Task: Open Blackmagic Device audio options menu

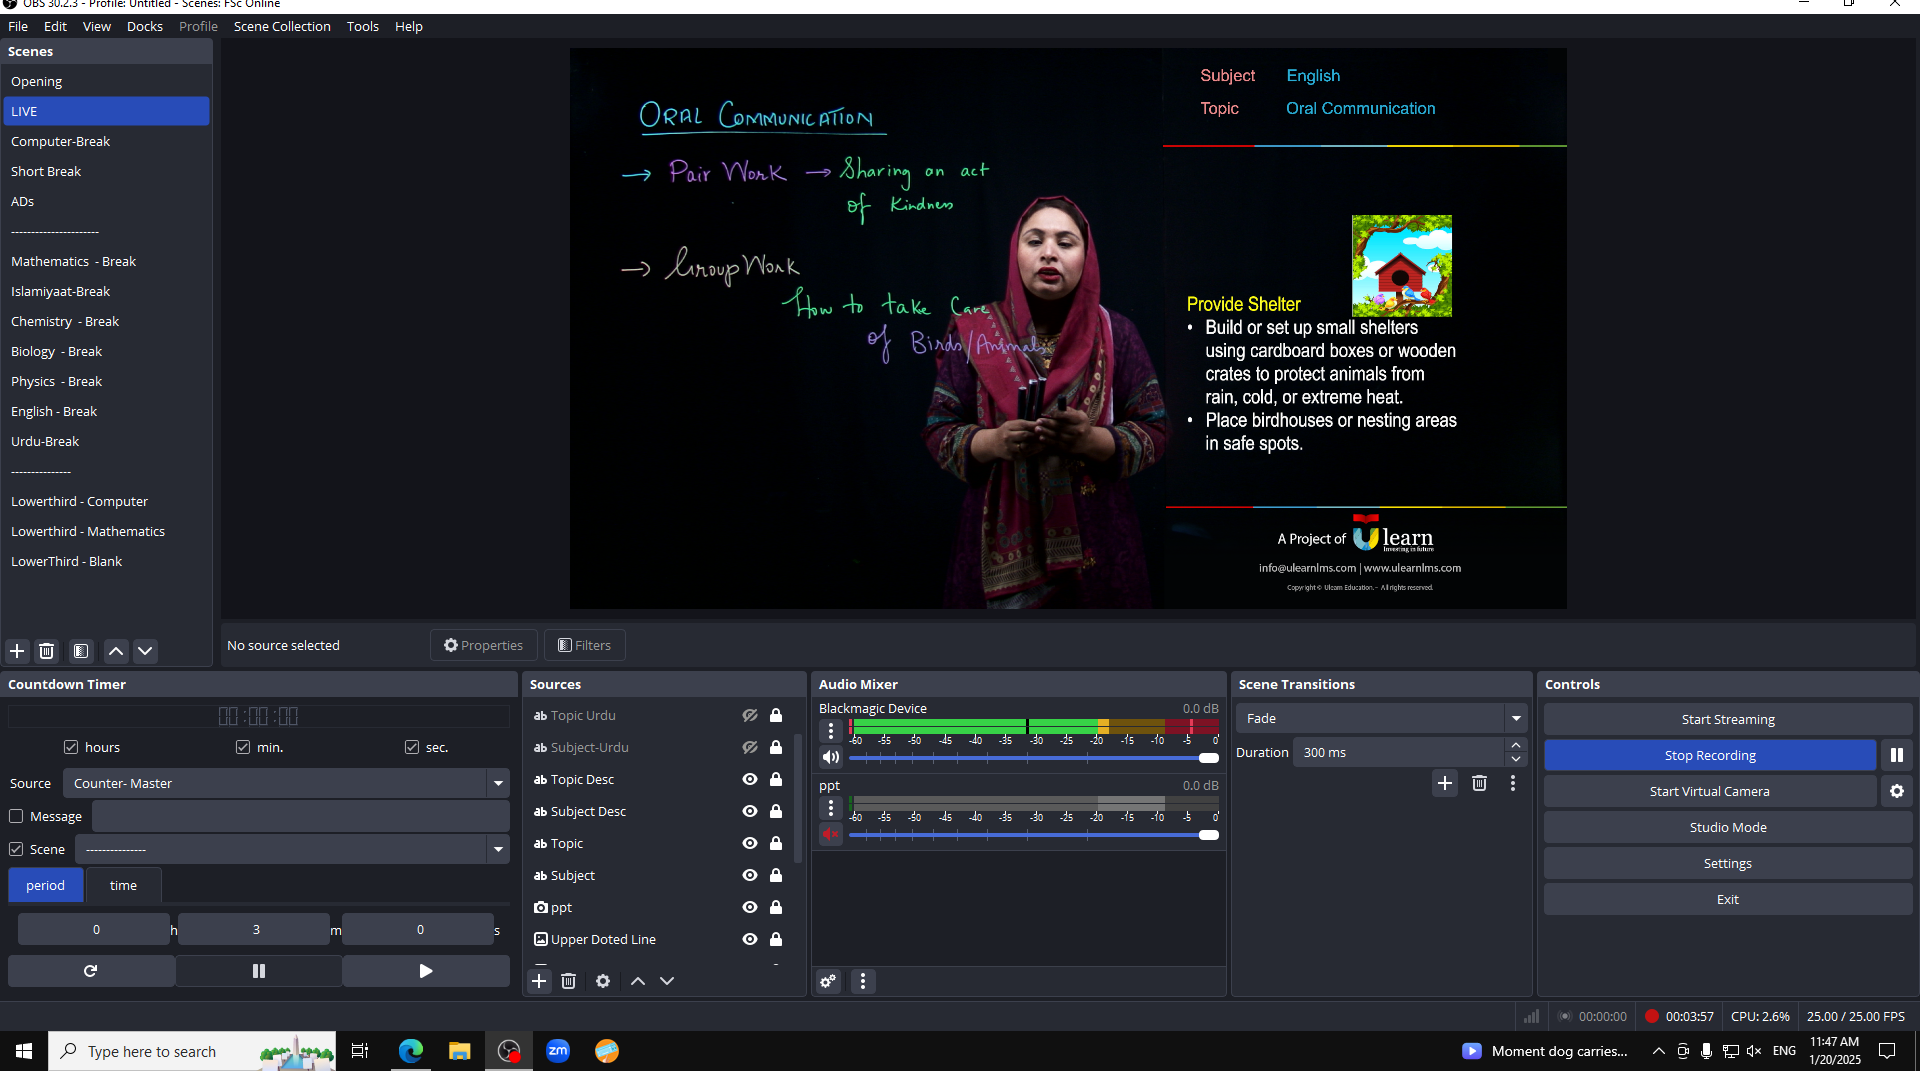Action: 831,731
